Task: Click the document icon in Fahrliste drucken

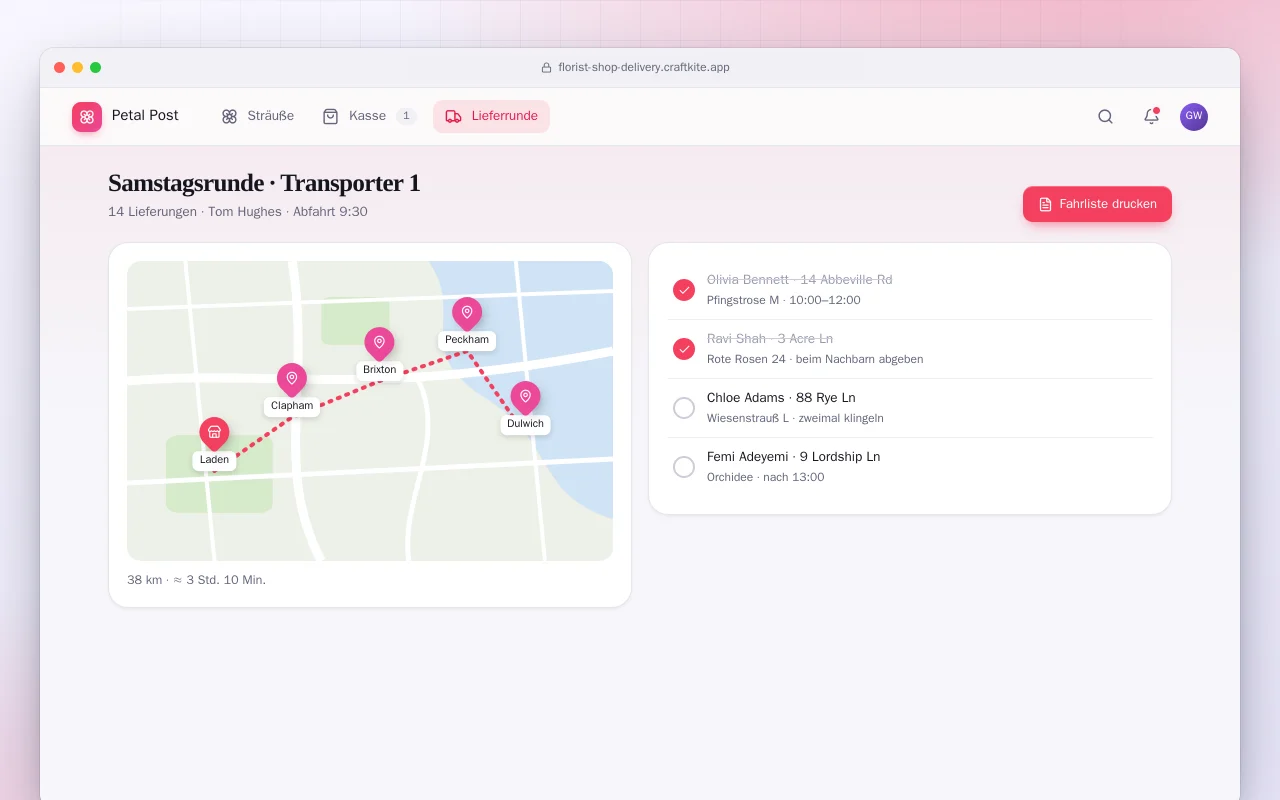Action: click(x=1046, y=204)
